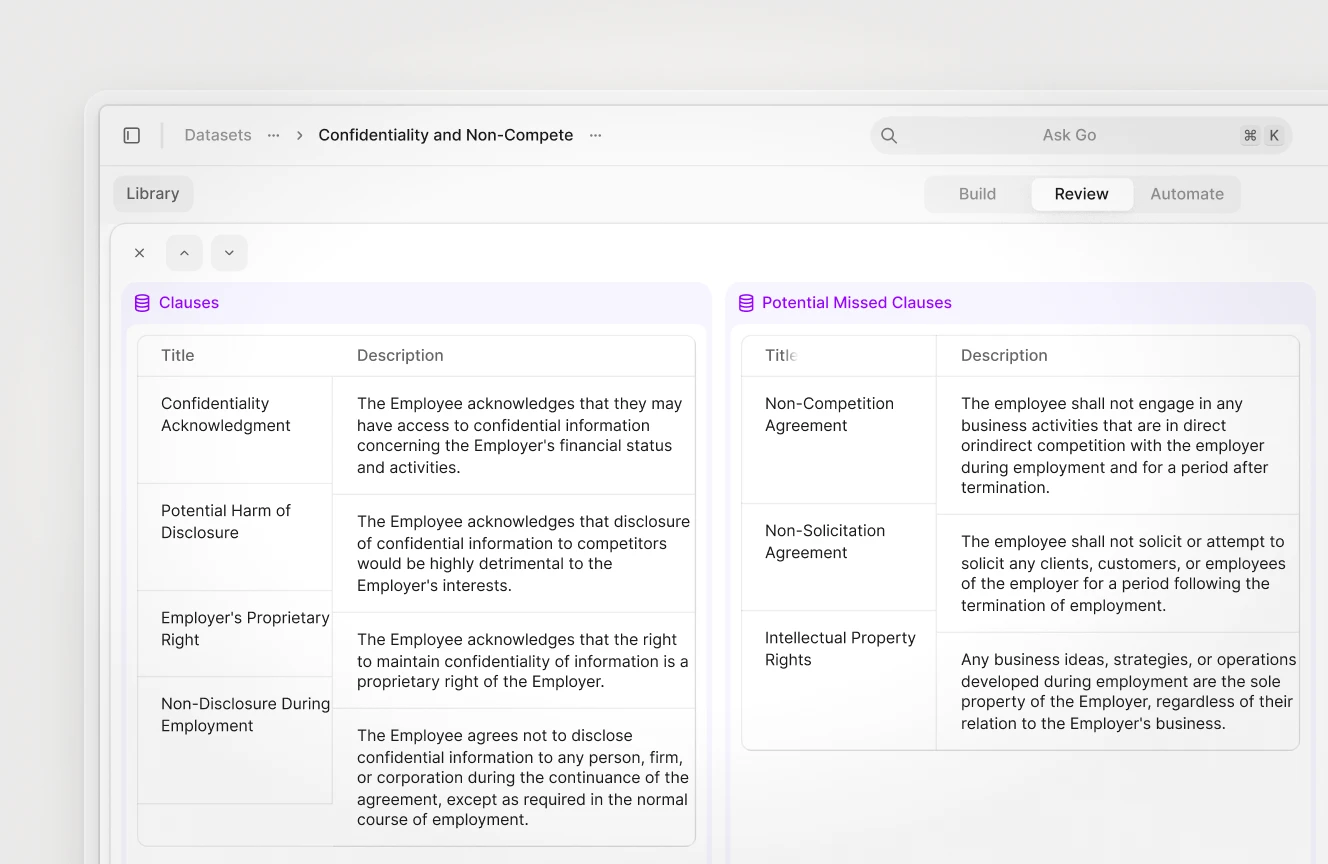This screenshot has height=864, width=1328.
Task: Go to previous item with up chevron
Action: 184,253
